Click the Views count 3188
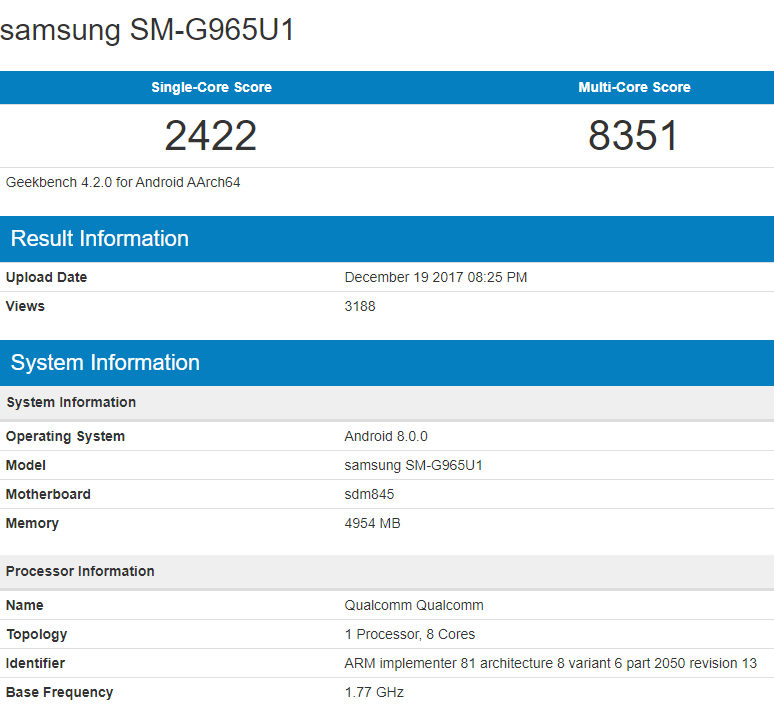Viewport: 774px width, 720px height. [360, 306]
